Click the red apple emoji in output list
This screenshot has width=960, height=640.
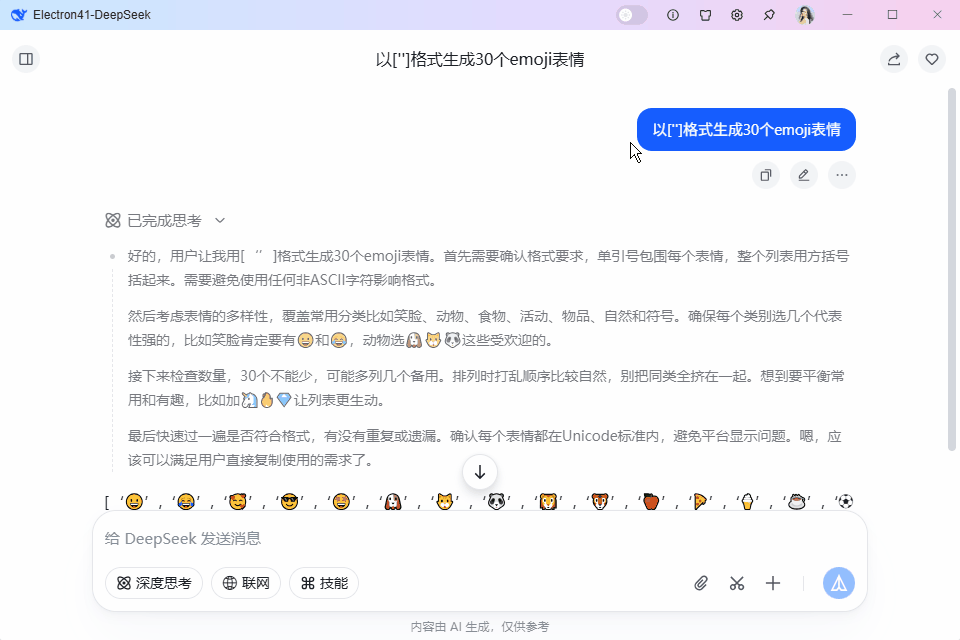click(651, 502)
